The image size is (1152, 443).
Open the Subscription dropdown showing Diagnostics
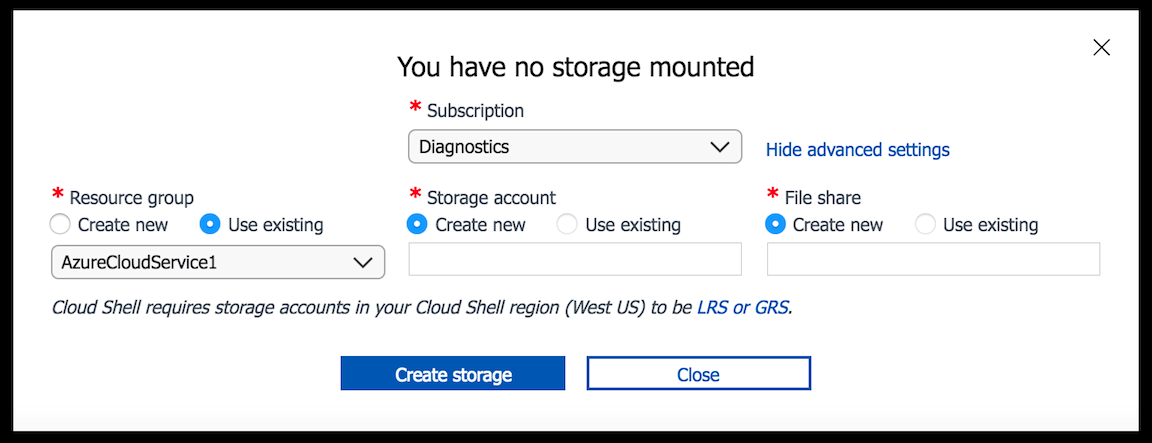tap(574, 147)
